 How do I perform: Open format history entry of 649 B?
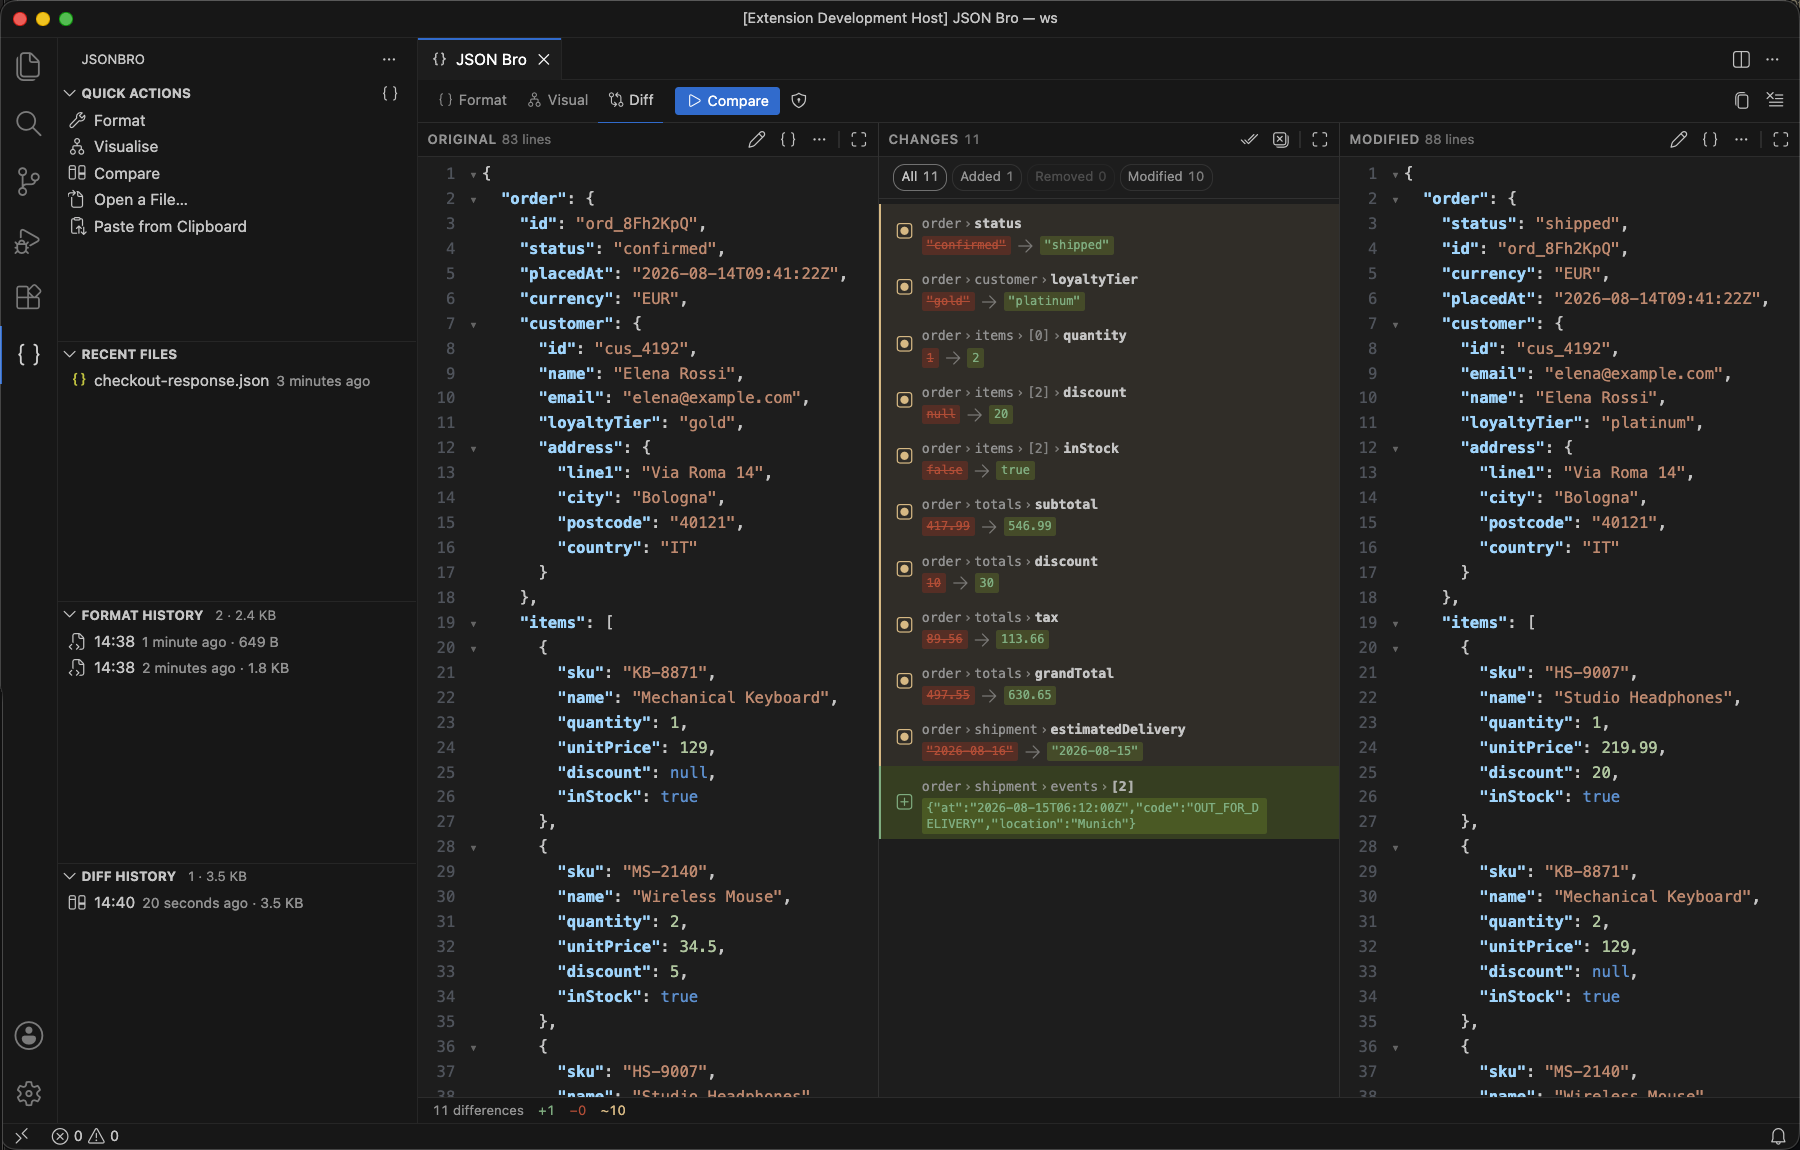pyautogui.click(x=237, y=642)
